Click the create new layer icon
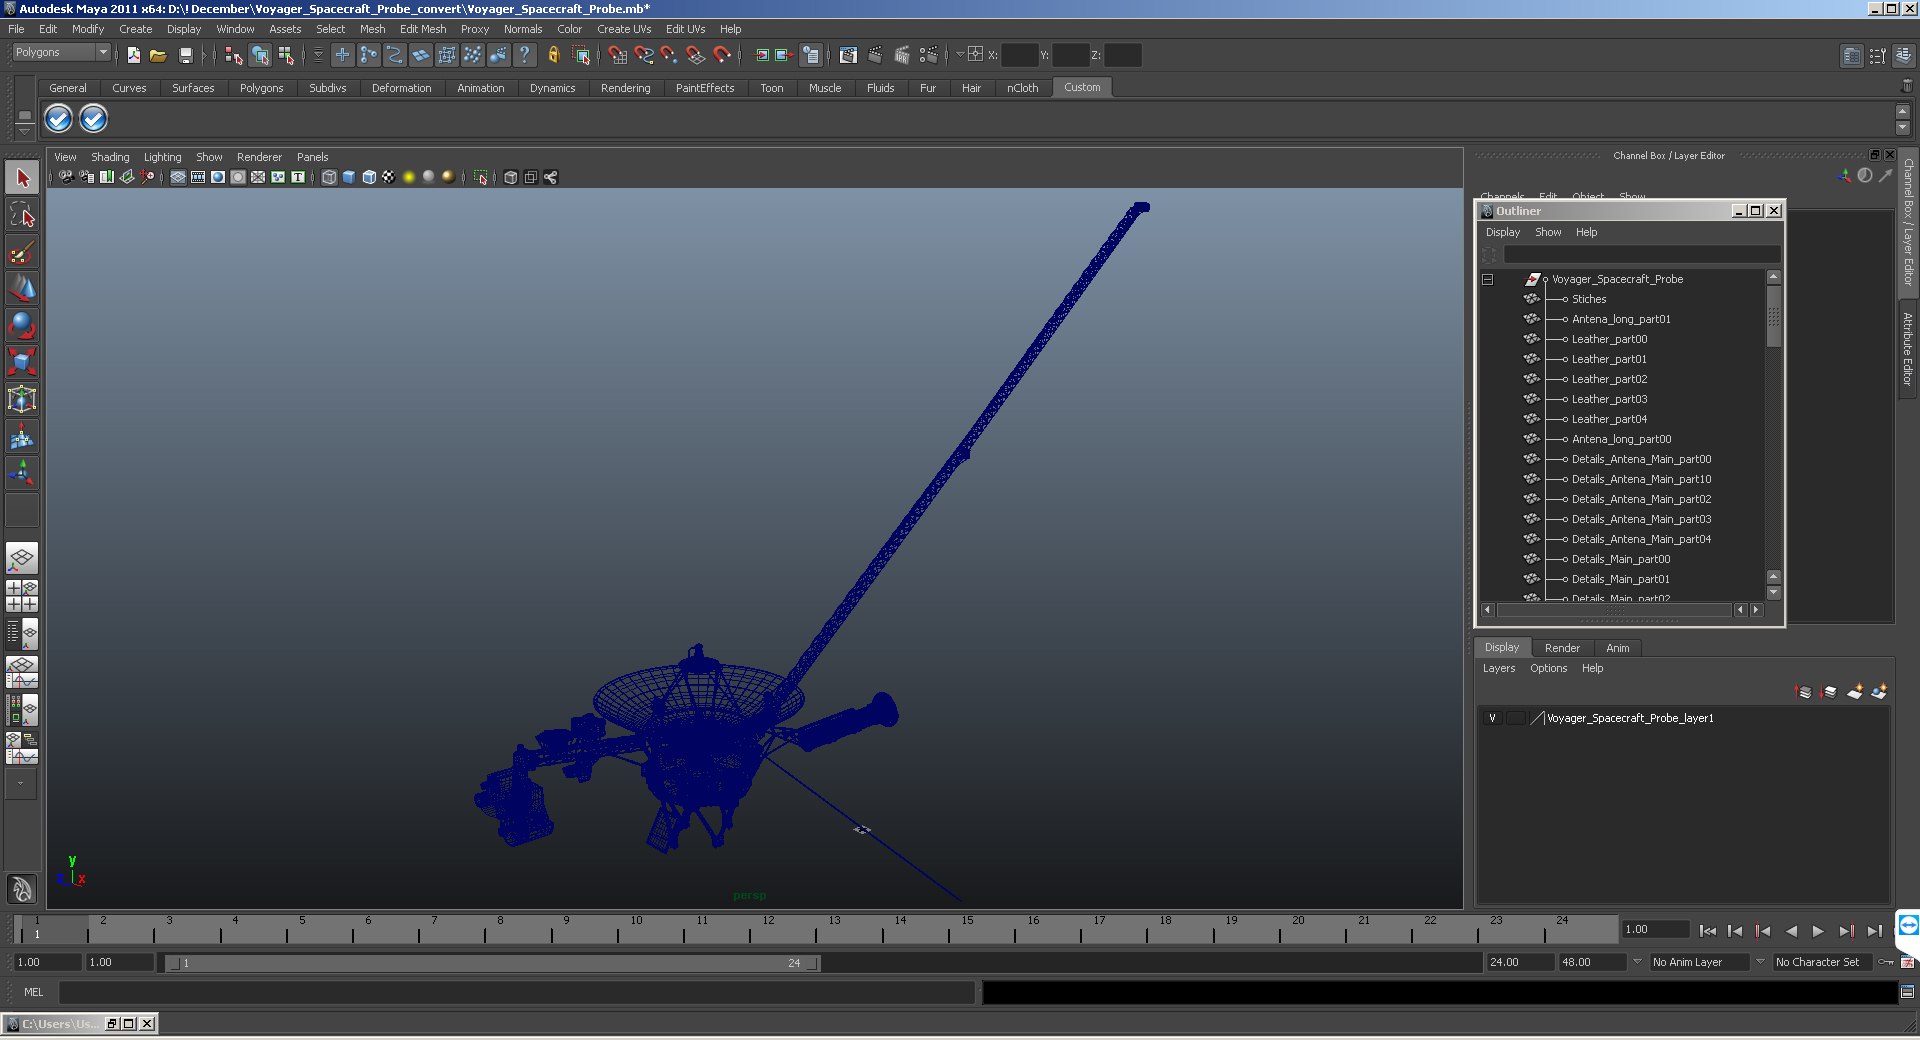Viewport: 1920px width, 1040px height. coord(1855,692)
